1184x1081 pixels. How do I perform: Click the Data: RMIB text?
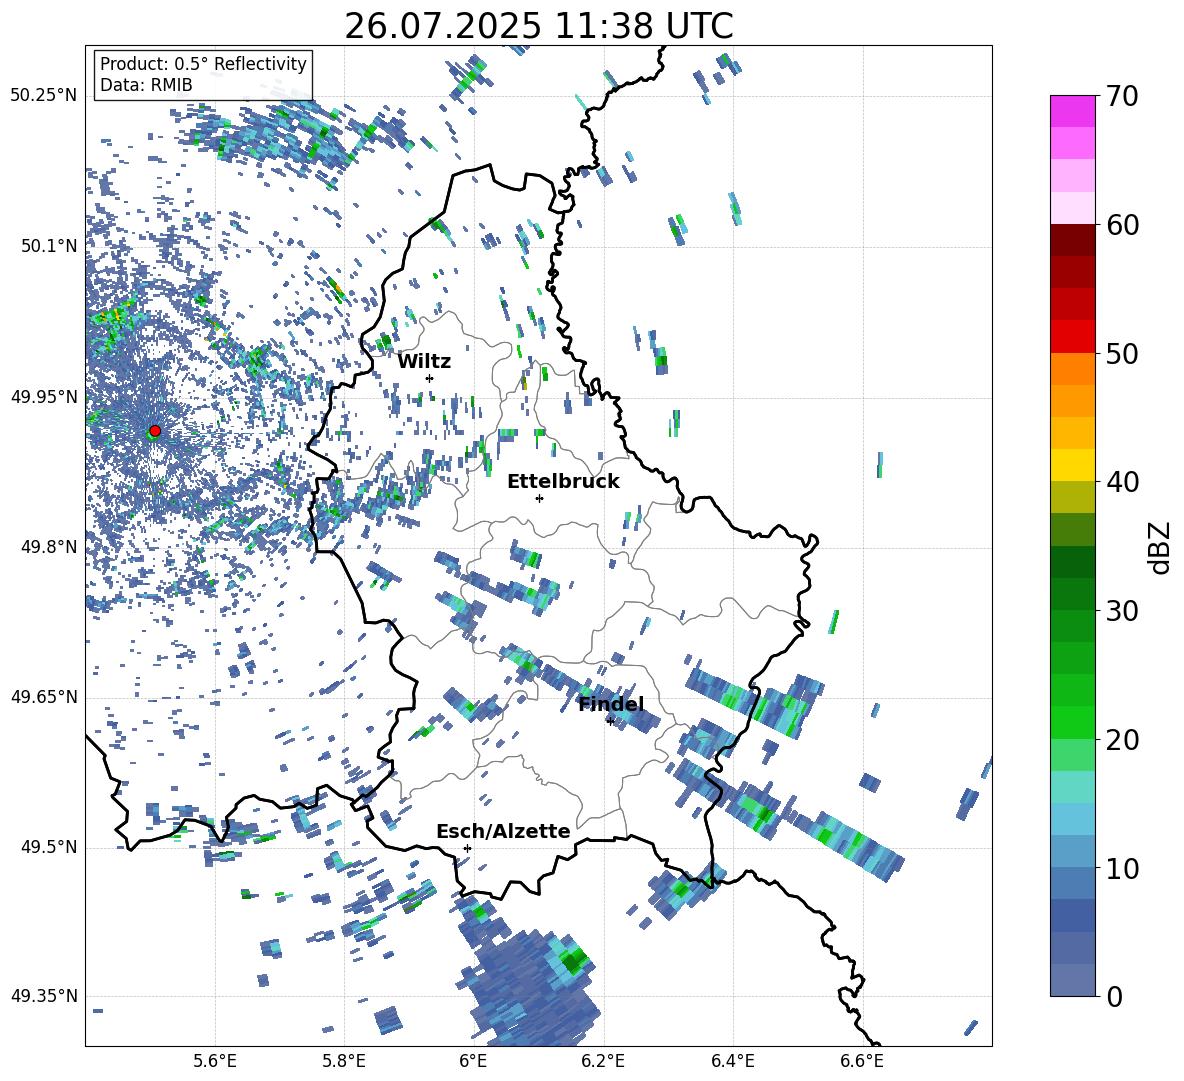click(146, 85)
